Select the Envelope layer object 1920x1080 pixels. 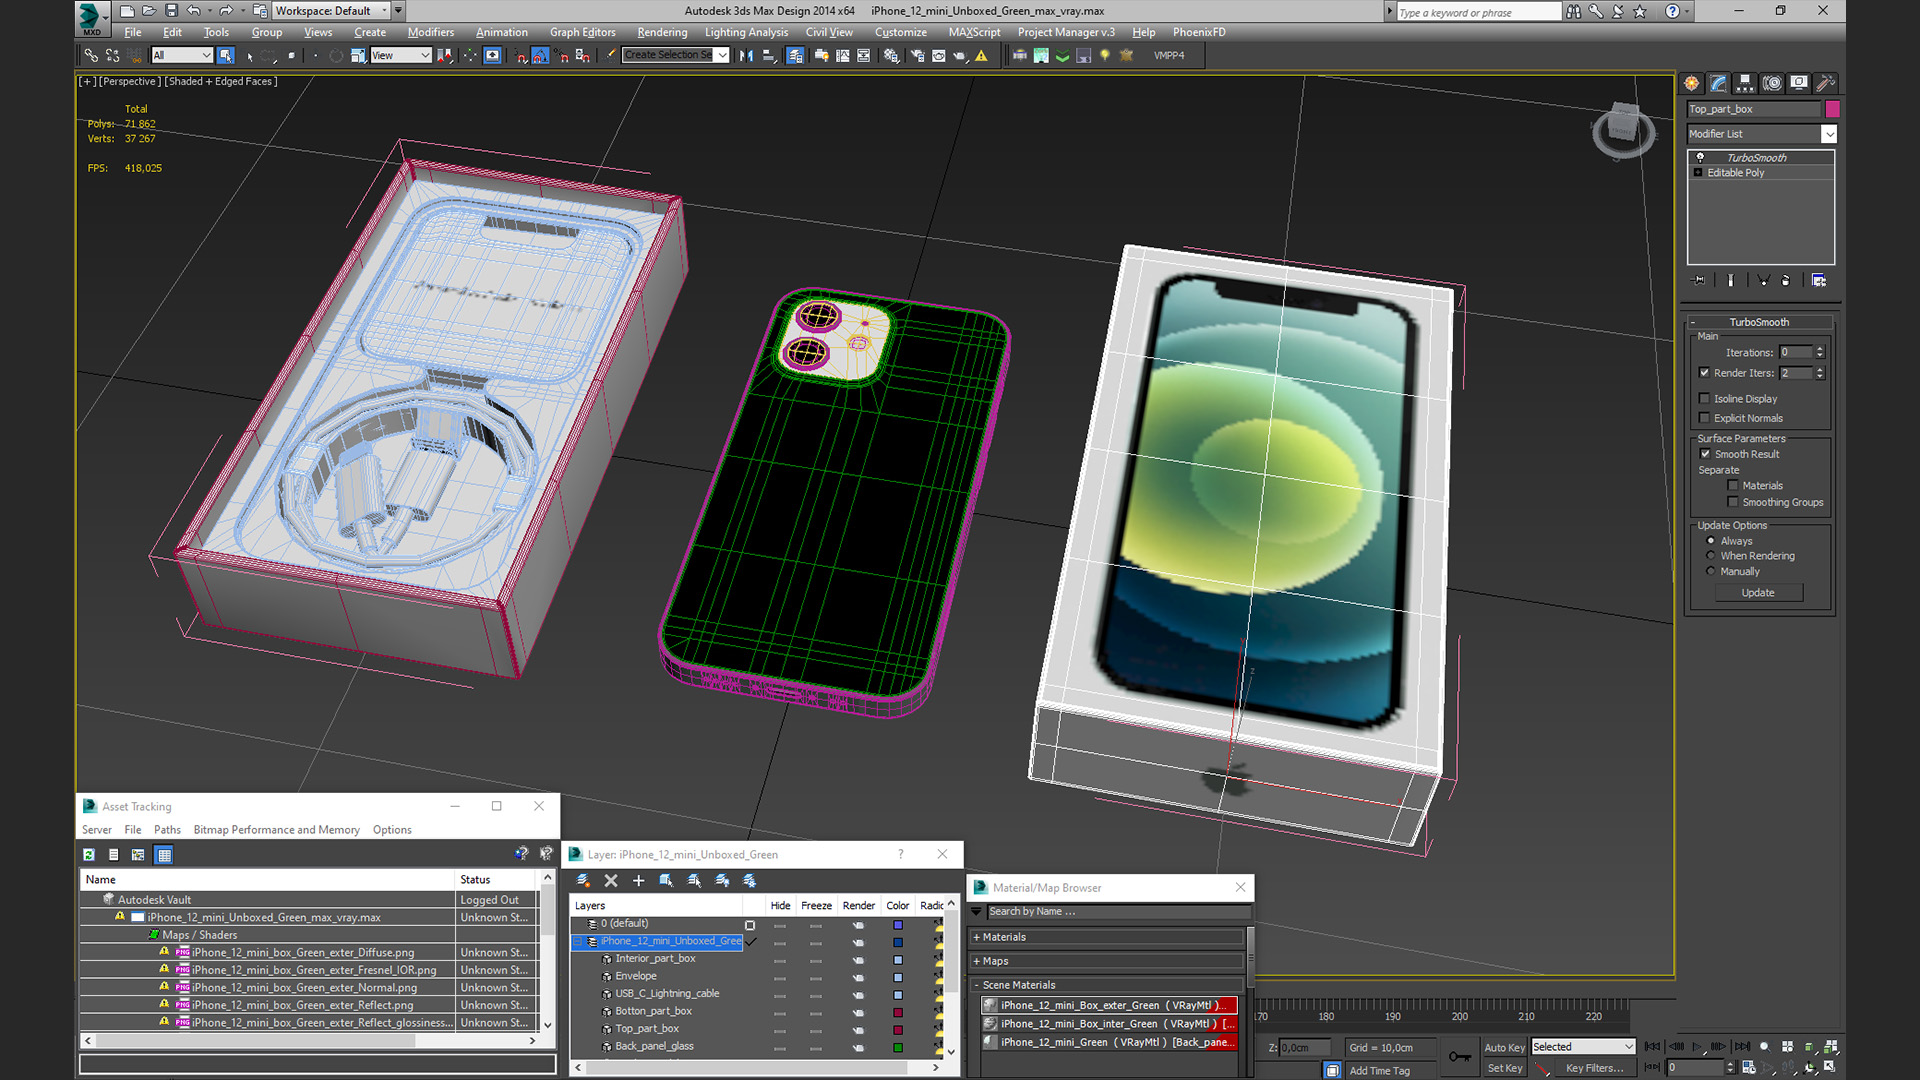[x=636, y=976]
